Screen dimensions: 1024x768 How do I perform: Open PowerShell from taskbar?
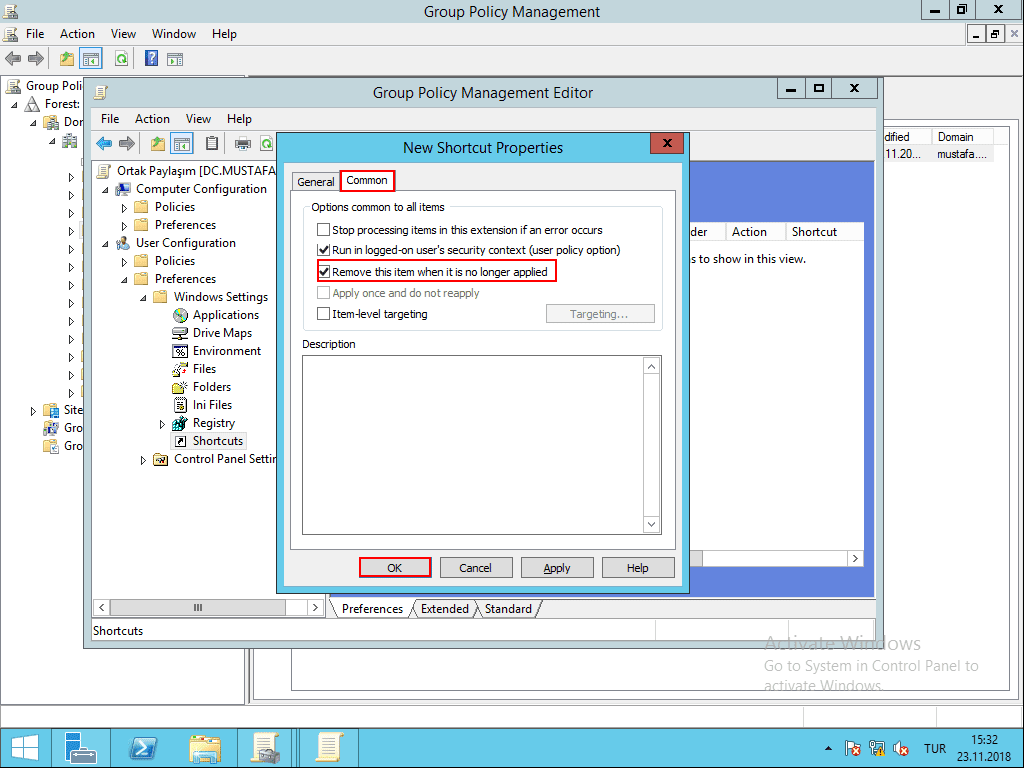(x=142, y=748)
